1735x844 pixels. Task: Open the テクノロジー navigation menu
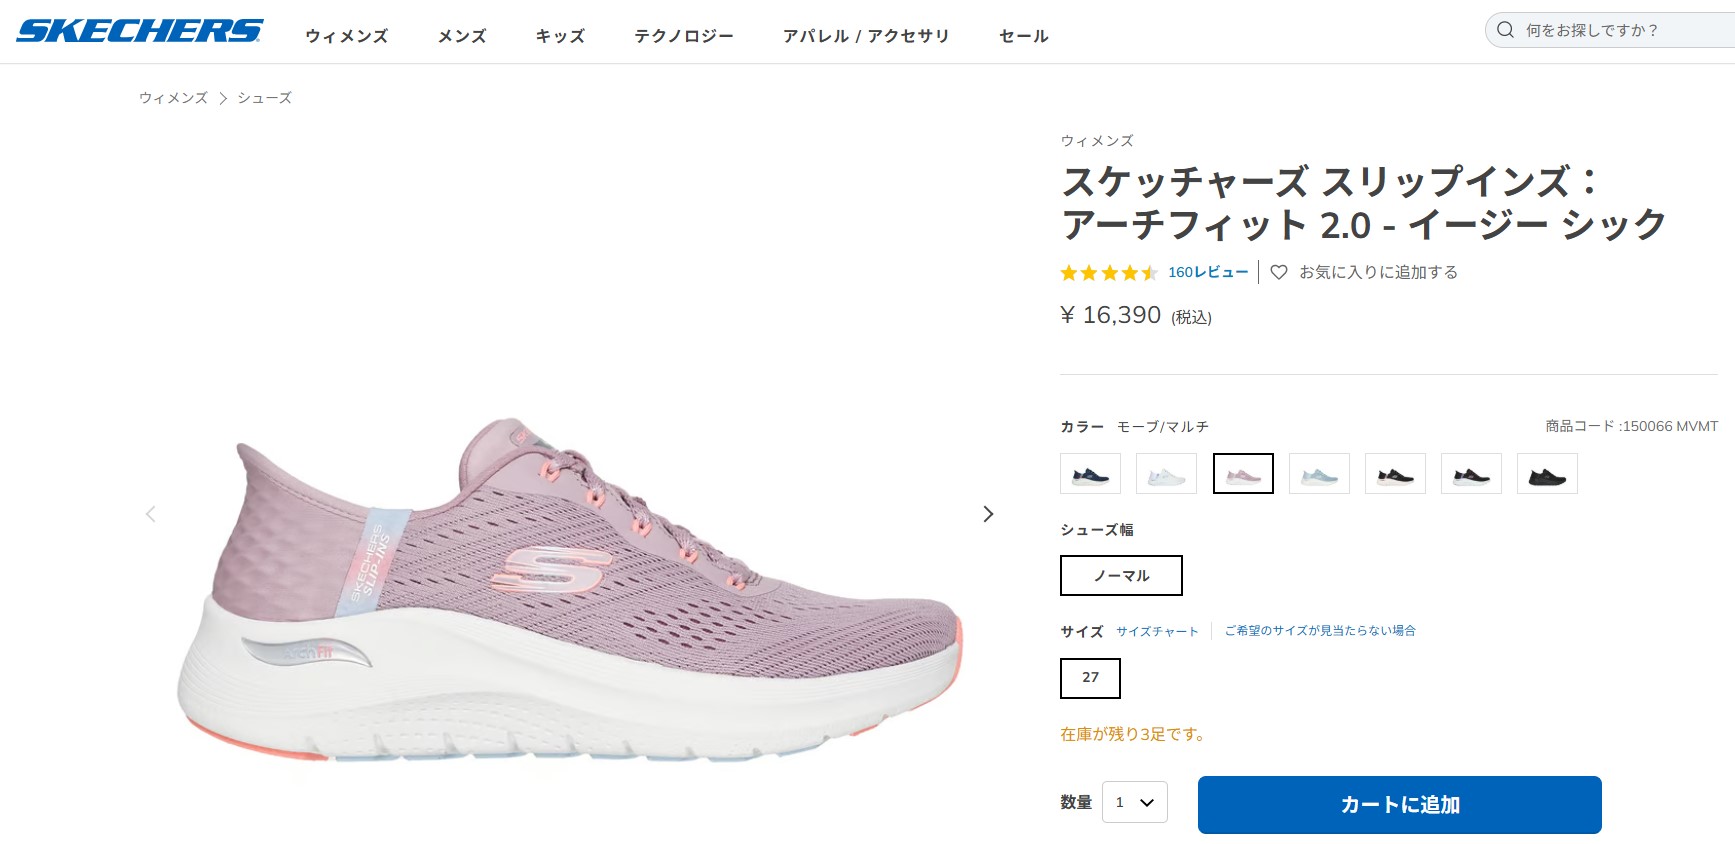(x=684, y=36)
